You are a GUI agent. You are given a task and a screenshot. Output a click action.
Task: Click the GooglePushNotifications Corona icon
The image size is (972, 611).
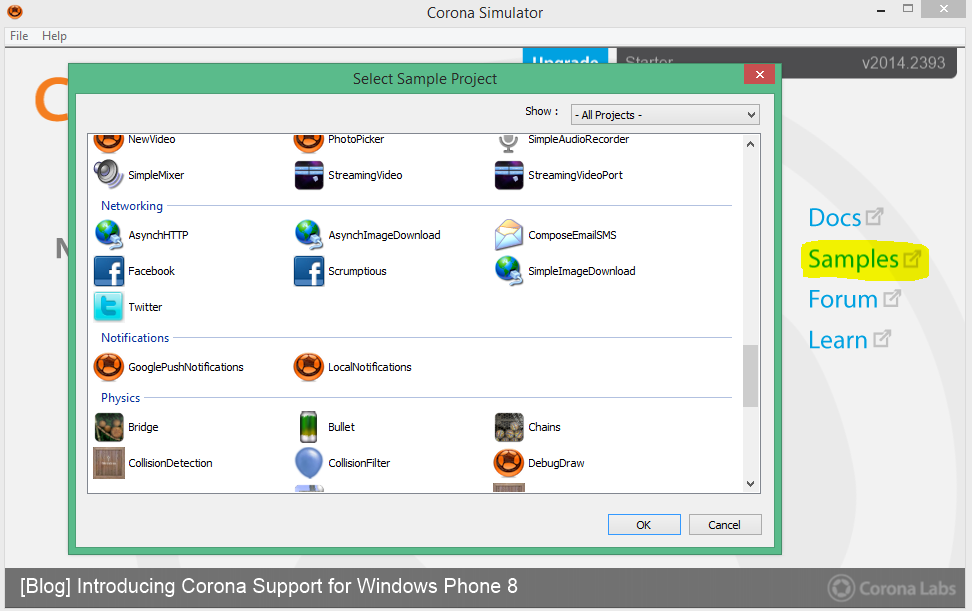(108, 367)
